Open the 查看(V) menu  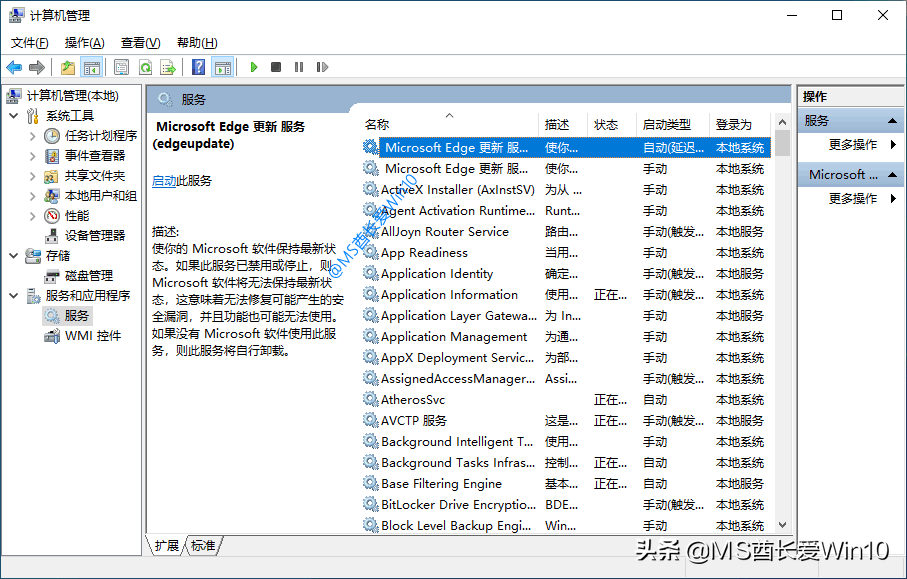[x=141, y=43]
